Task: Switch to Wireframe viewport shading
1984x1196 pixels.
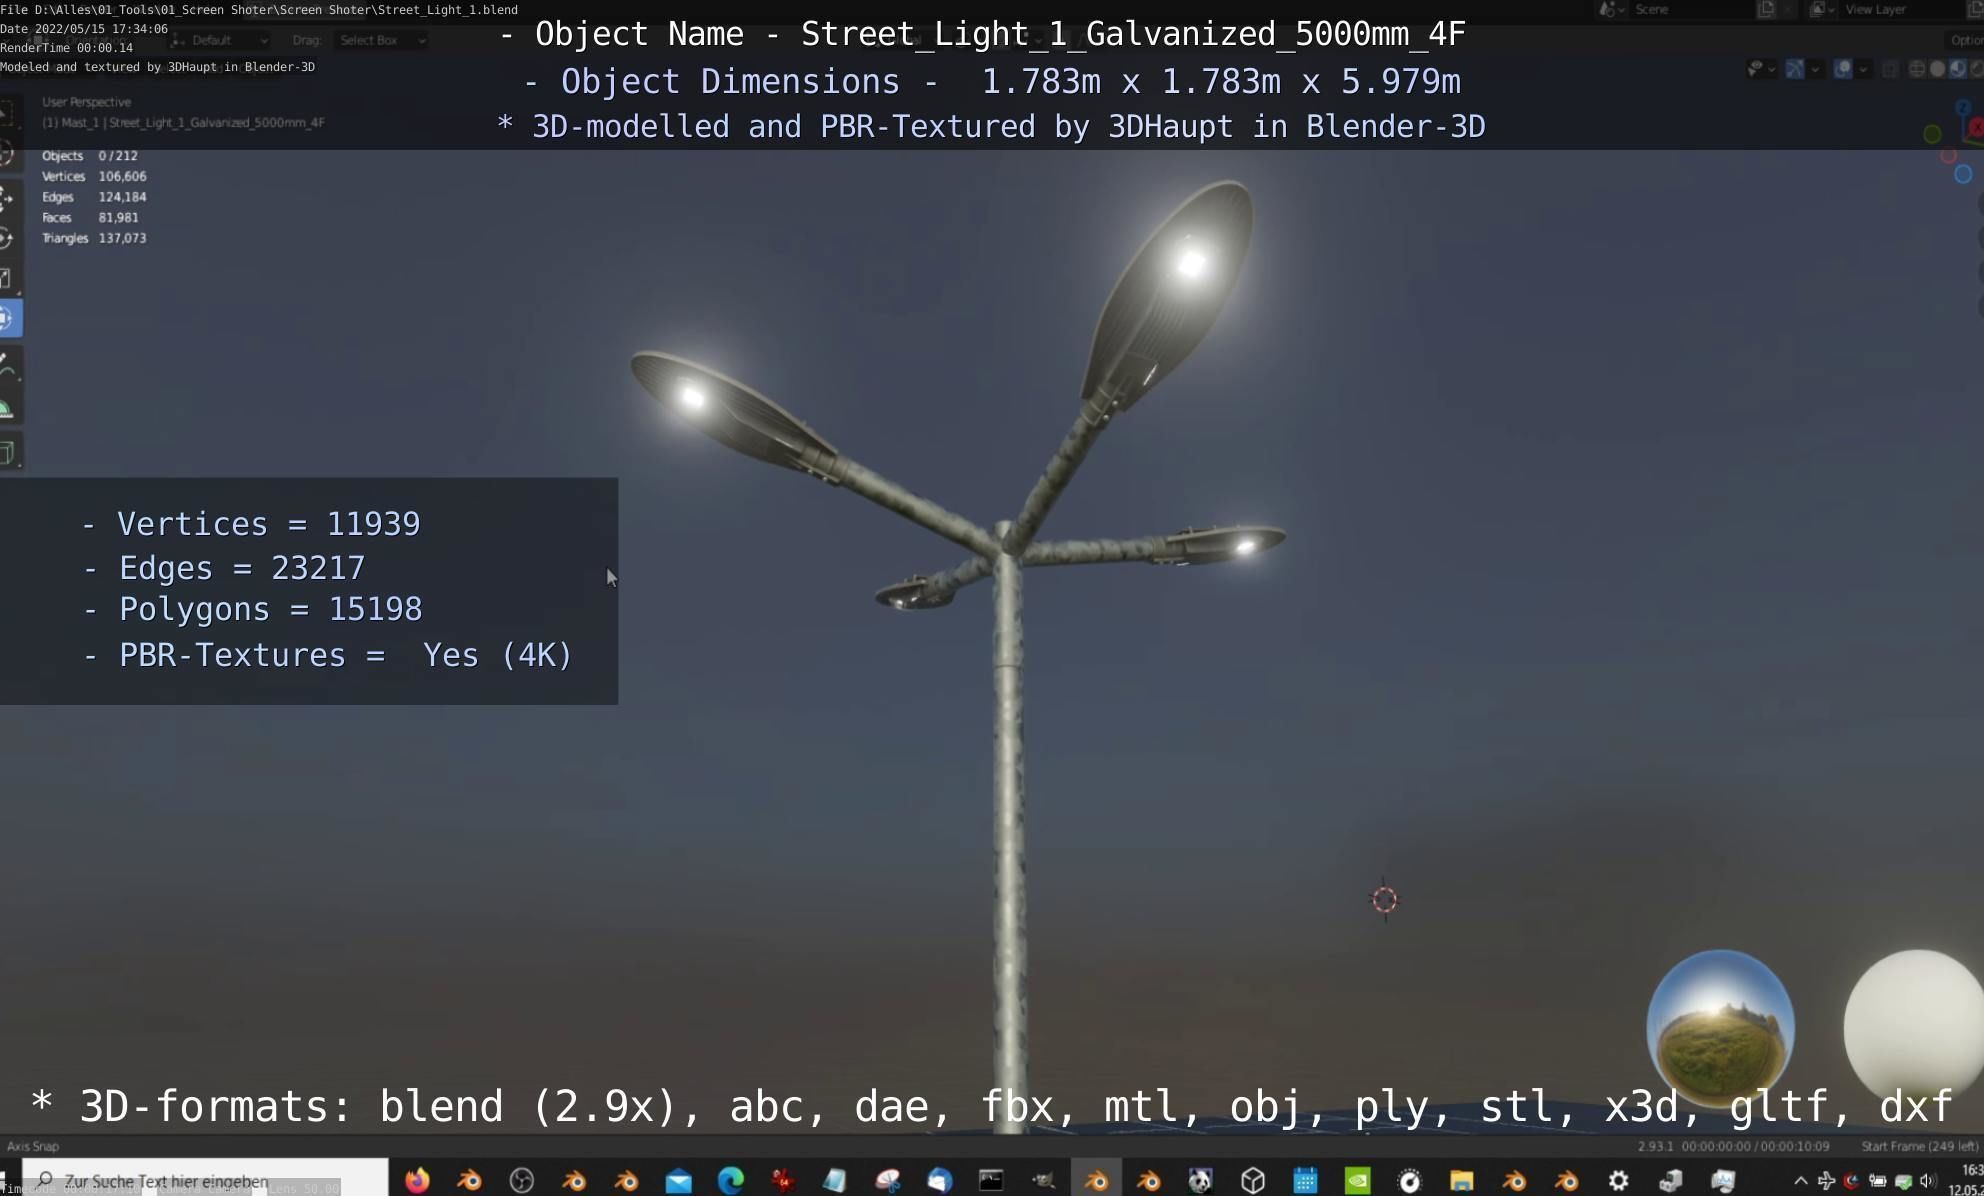Action: click(x=1917, y=69)
